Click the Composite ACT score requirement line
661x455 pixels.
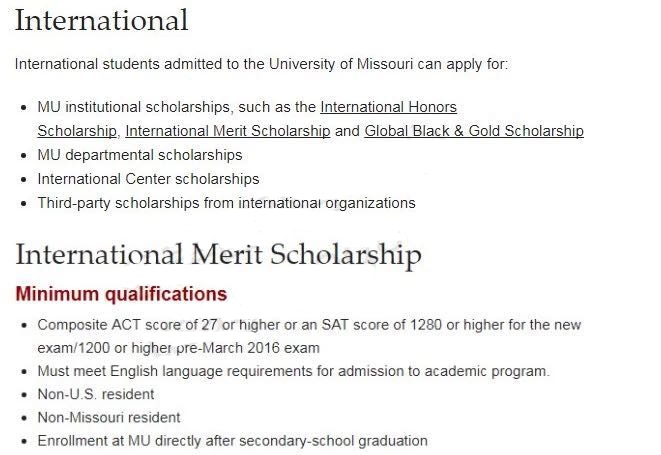(309, 325)
